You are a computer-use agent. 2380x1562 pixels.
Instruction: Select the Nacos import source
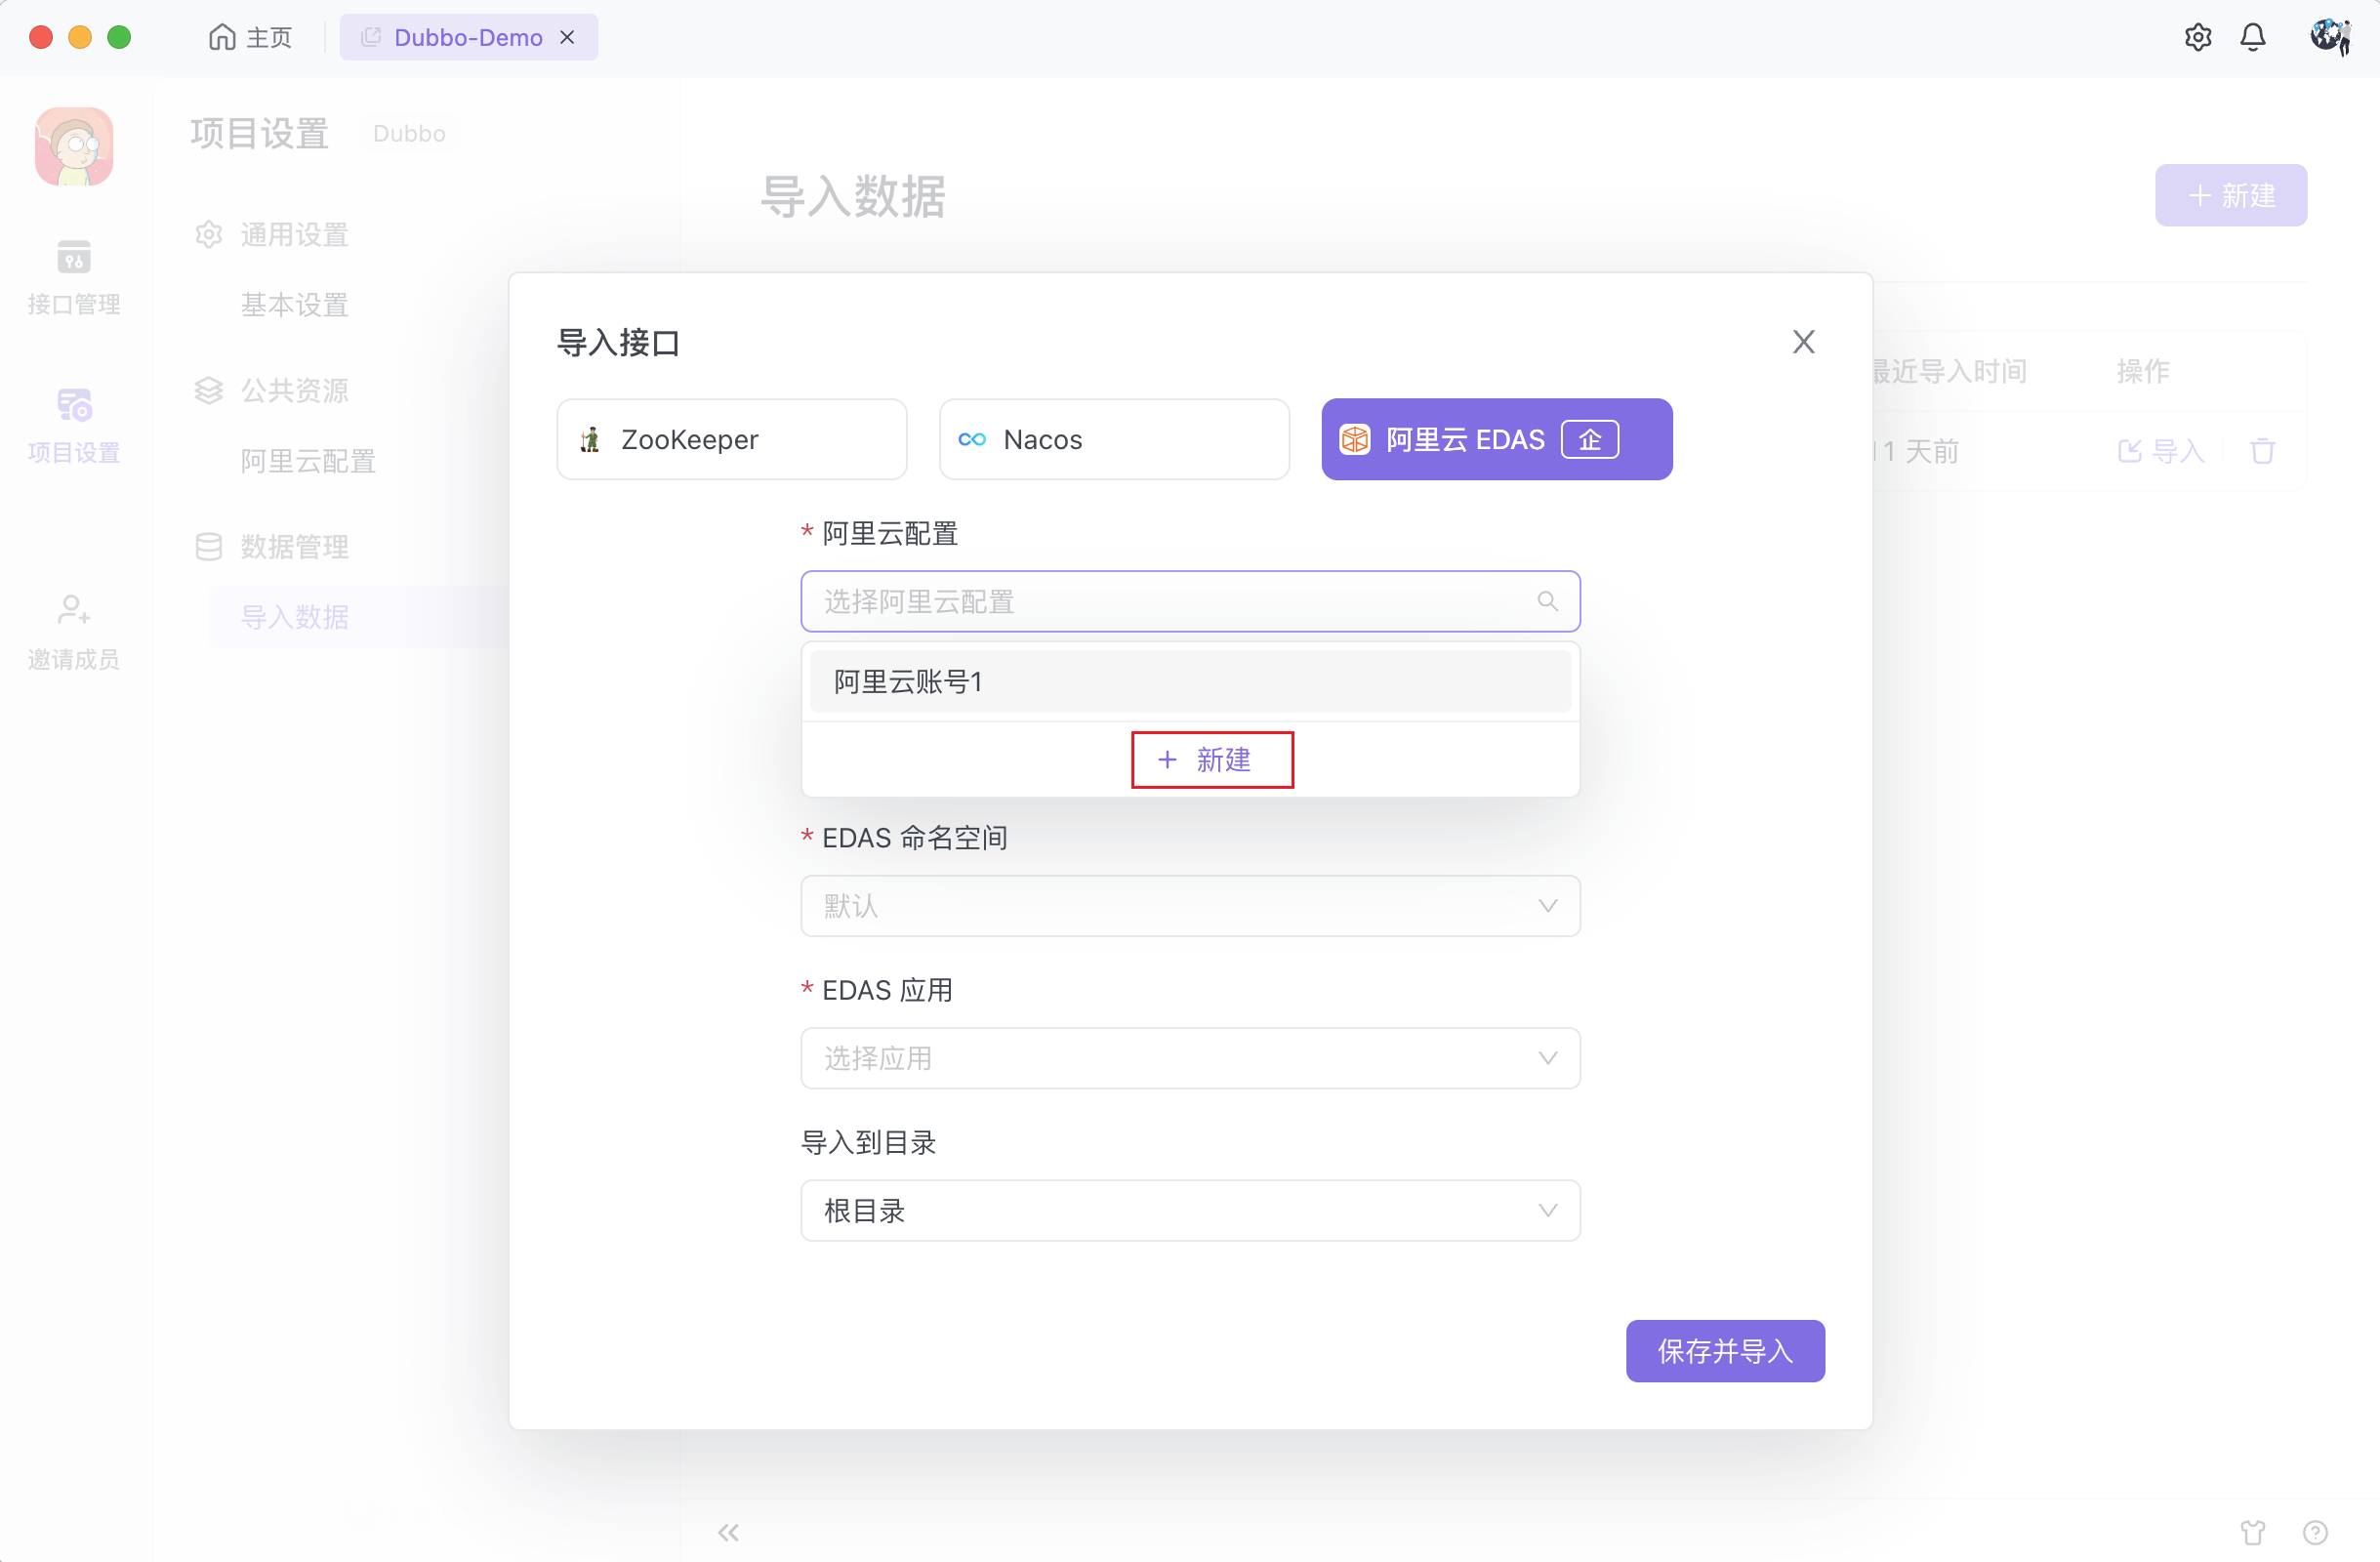tap(1114, 439)
